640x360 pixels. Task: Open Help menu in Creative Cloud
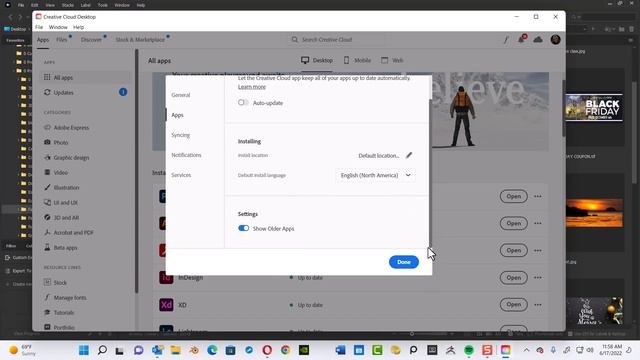coord(78,27)
